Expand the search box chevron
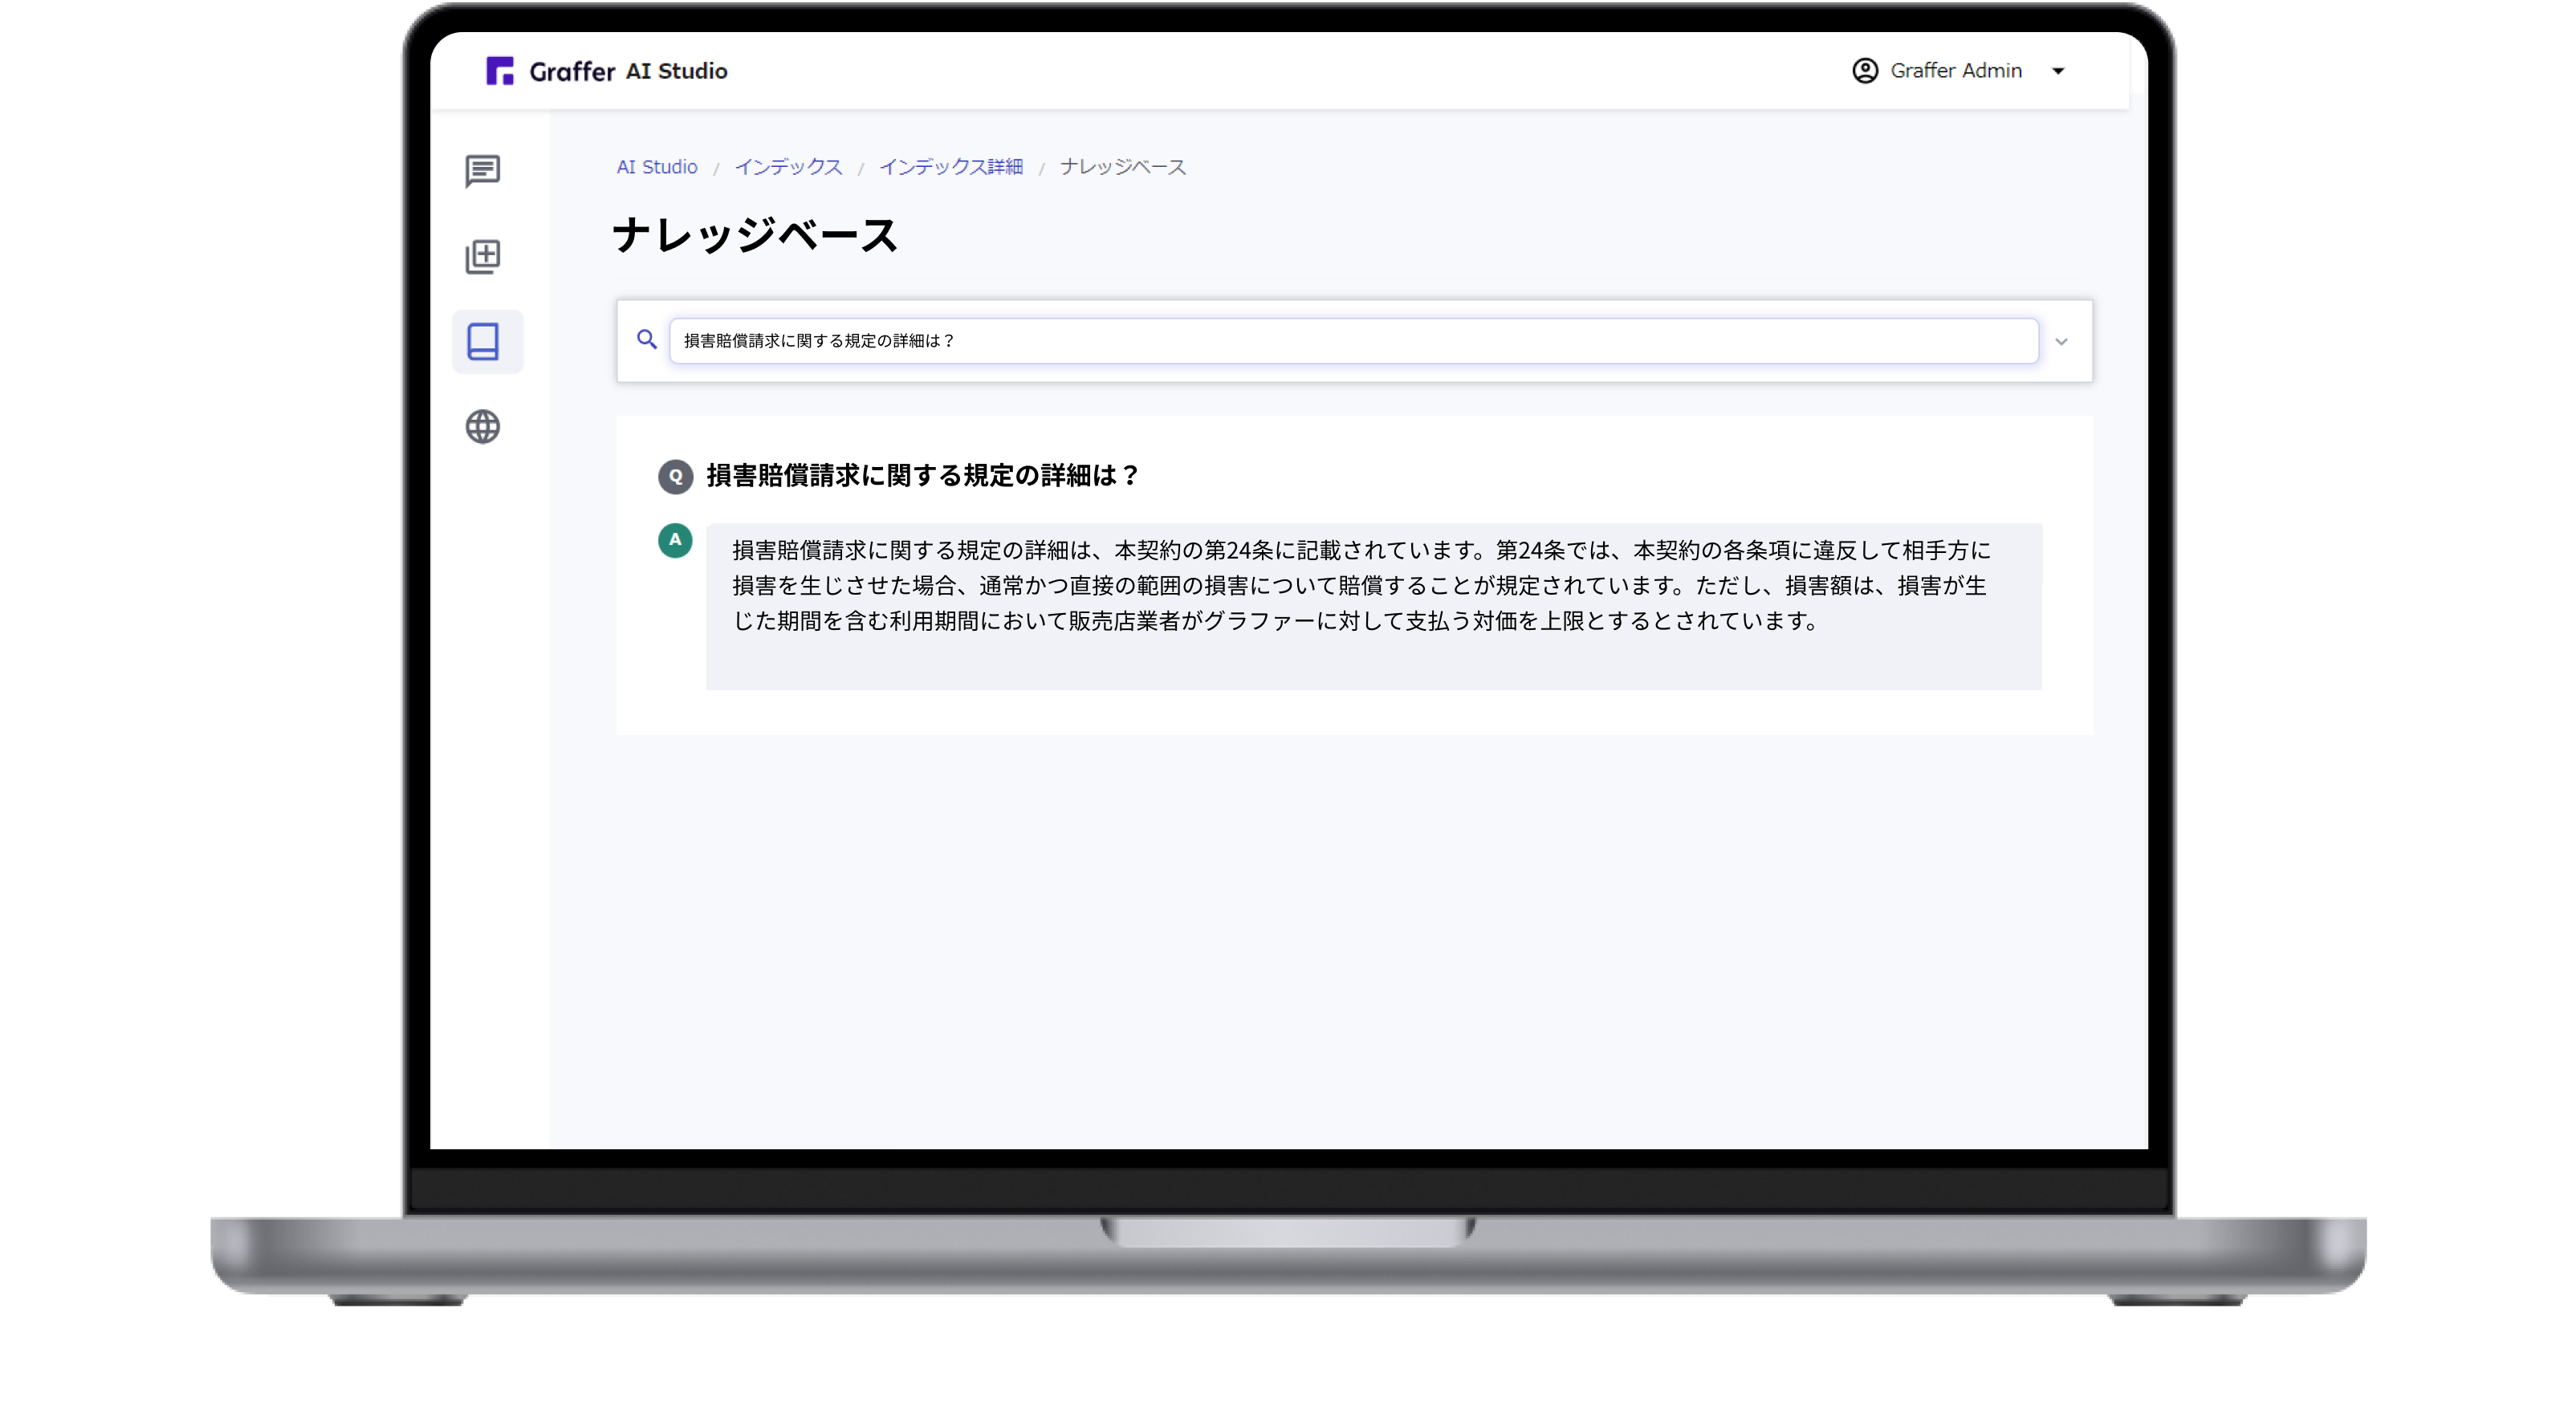This screenshot has width=2576, height=1406. tap(2061, 342)
